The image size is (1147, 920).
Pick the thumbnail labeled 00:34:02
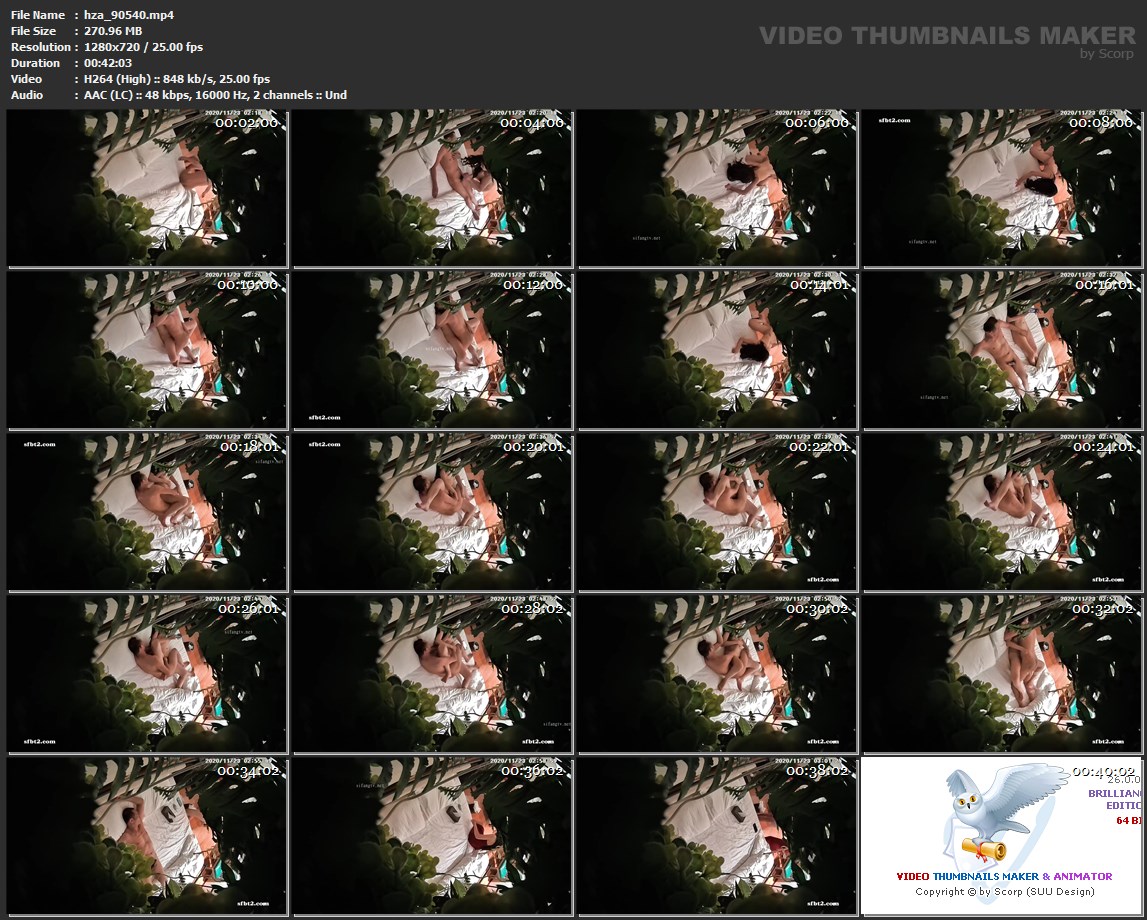tap(147, 837)
